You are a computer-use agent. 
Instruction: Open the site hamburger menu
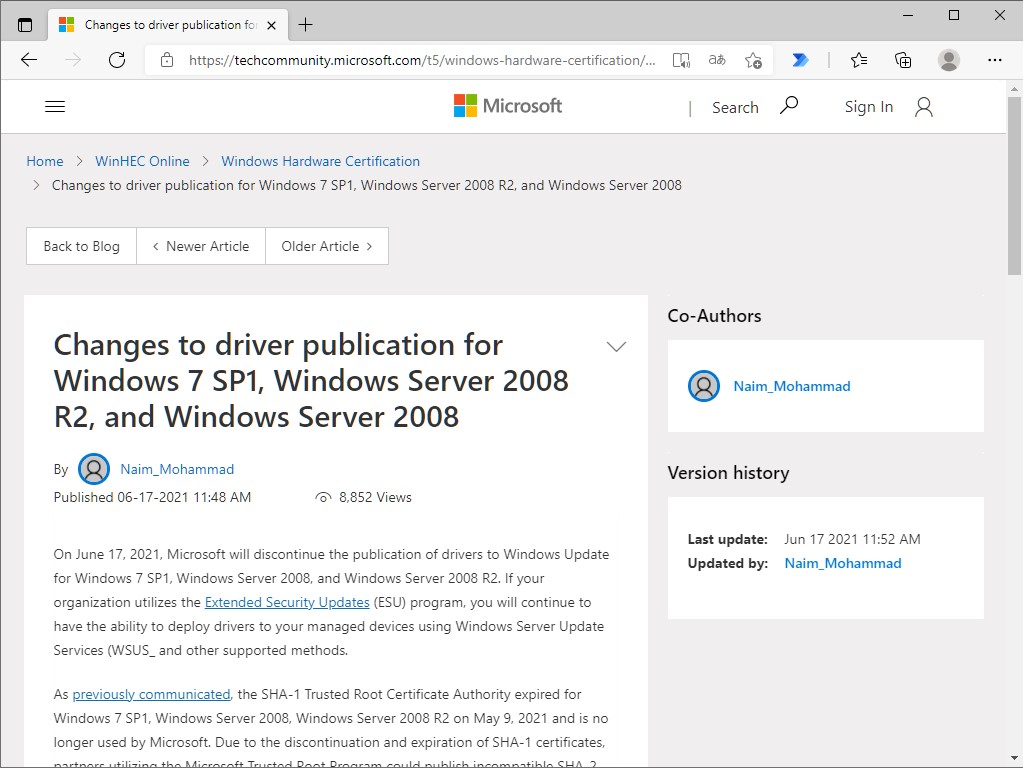(55, 106)
